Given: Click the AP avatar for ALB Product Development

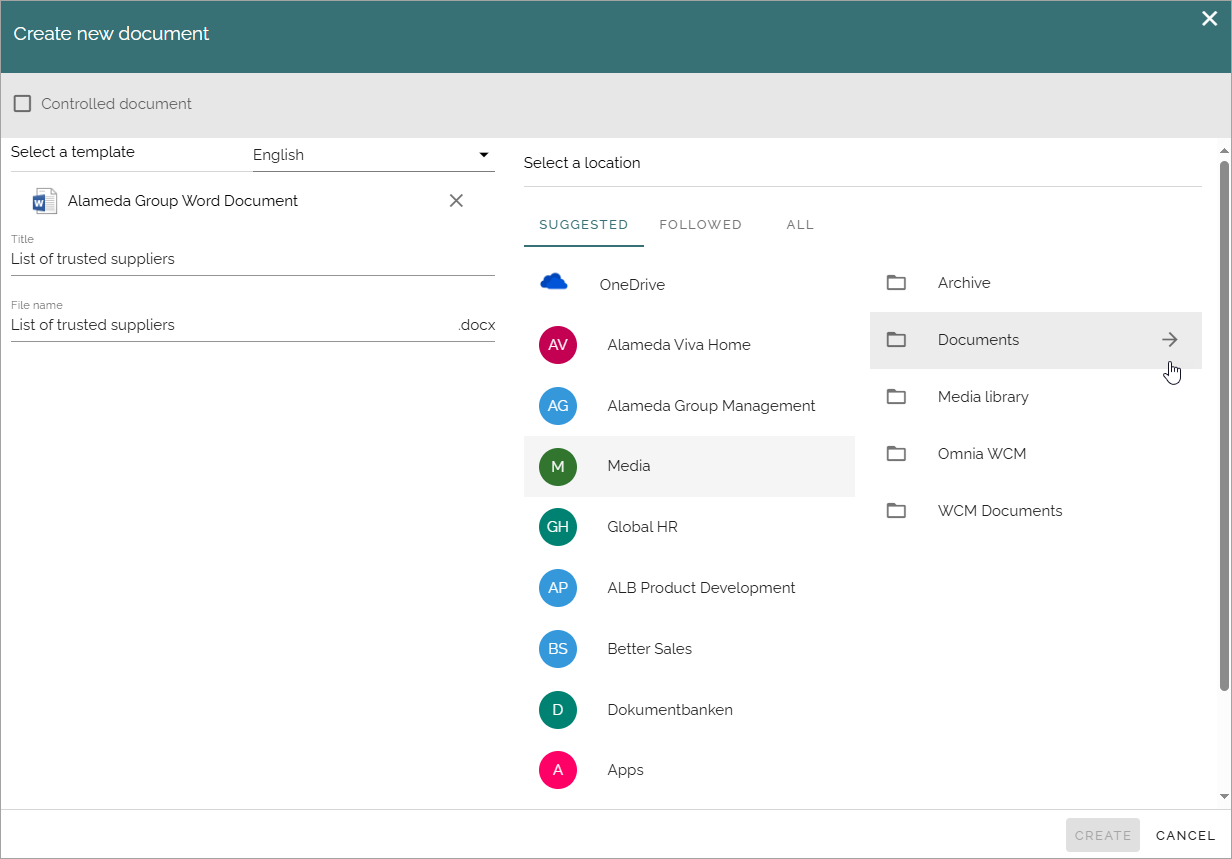Looking at the screenshot, I should [x=558, y=588].
